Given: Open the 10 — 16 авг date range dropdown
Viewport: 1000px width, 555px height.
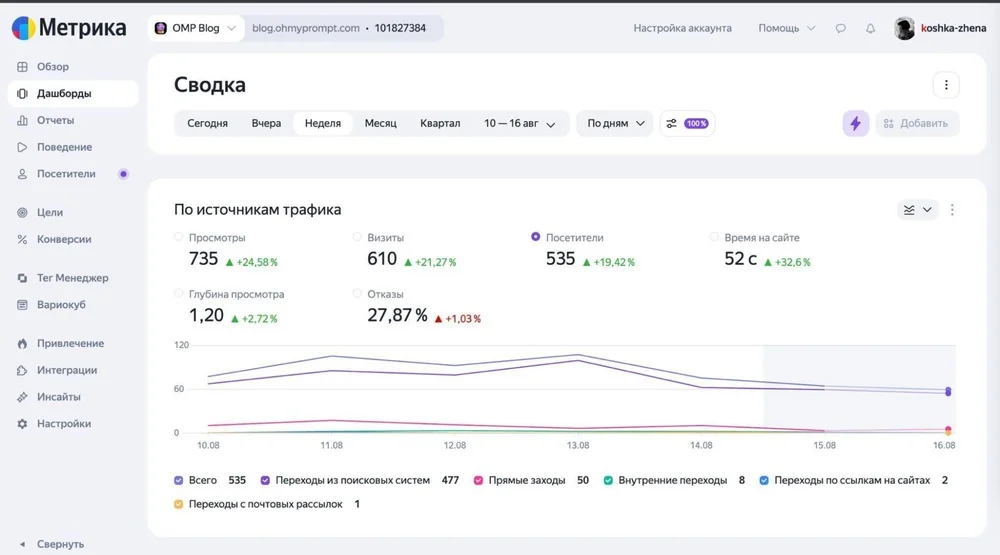Looking at the screenshot, I should (x=519, y=123).
